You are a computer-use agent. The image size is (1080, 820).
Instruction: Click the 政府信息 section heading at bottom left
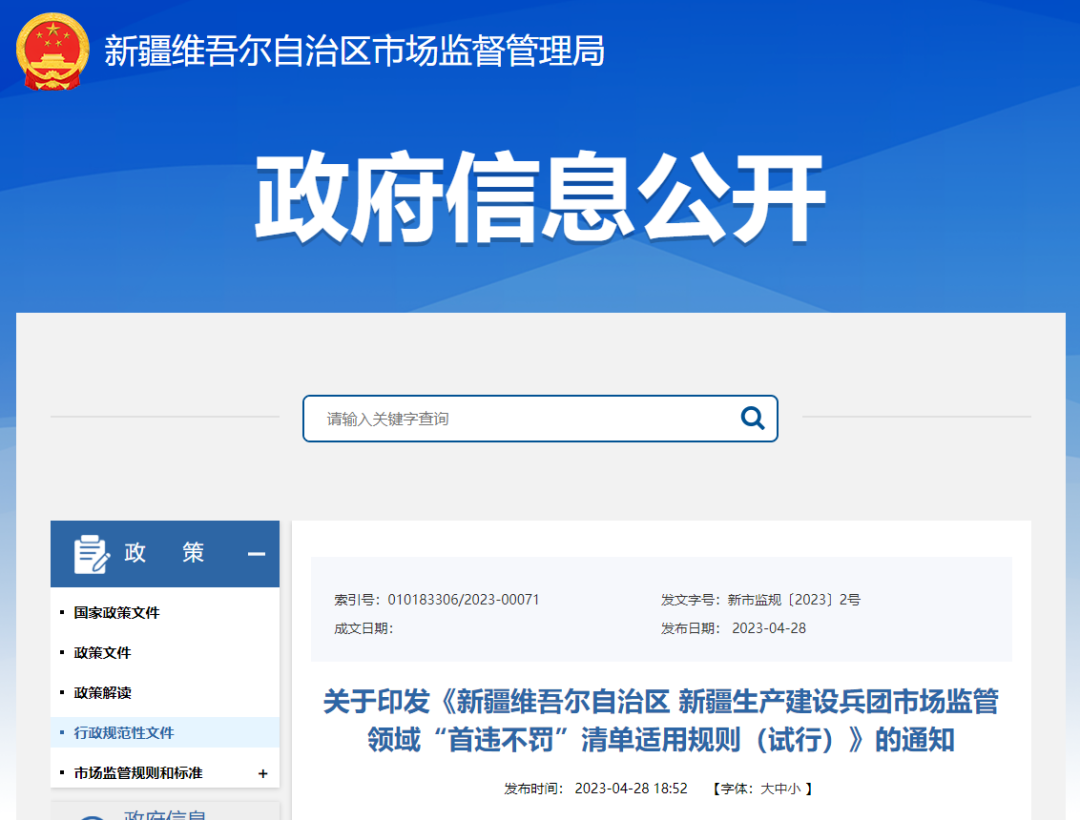(x=165, y=814)
